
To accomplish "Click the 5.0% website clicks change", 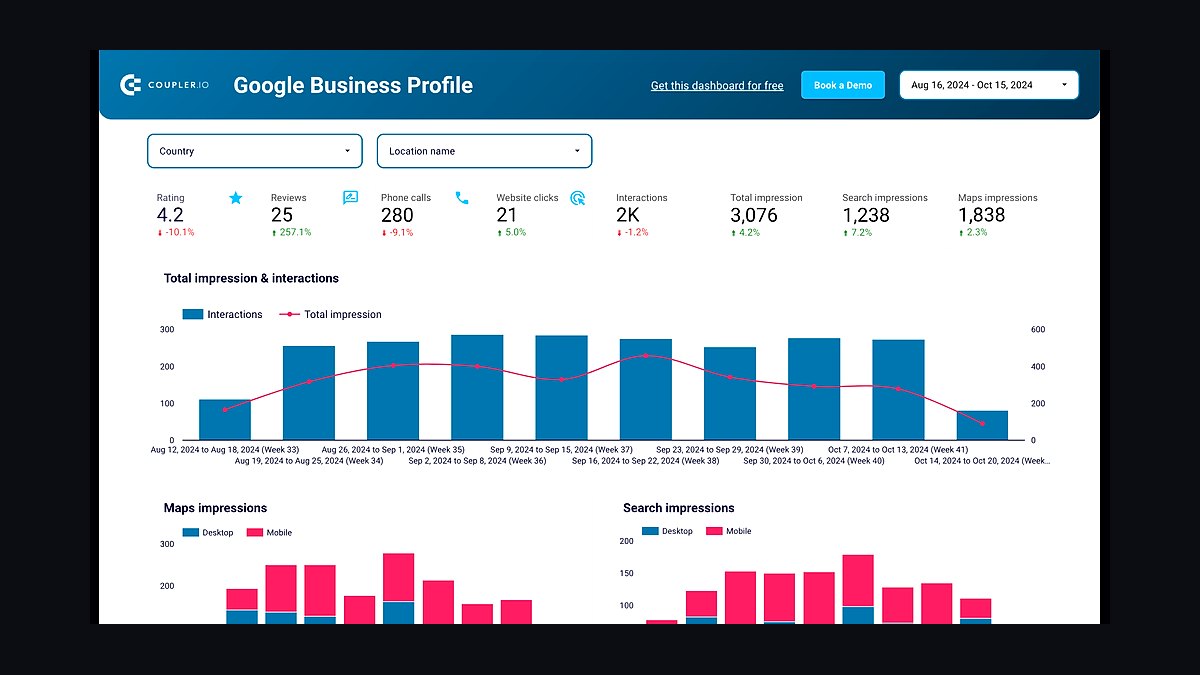I will pos(511,232).
